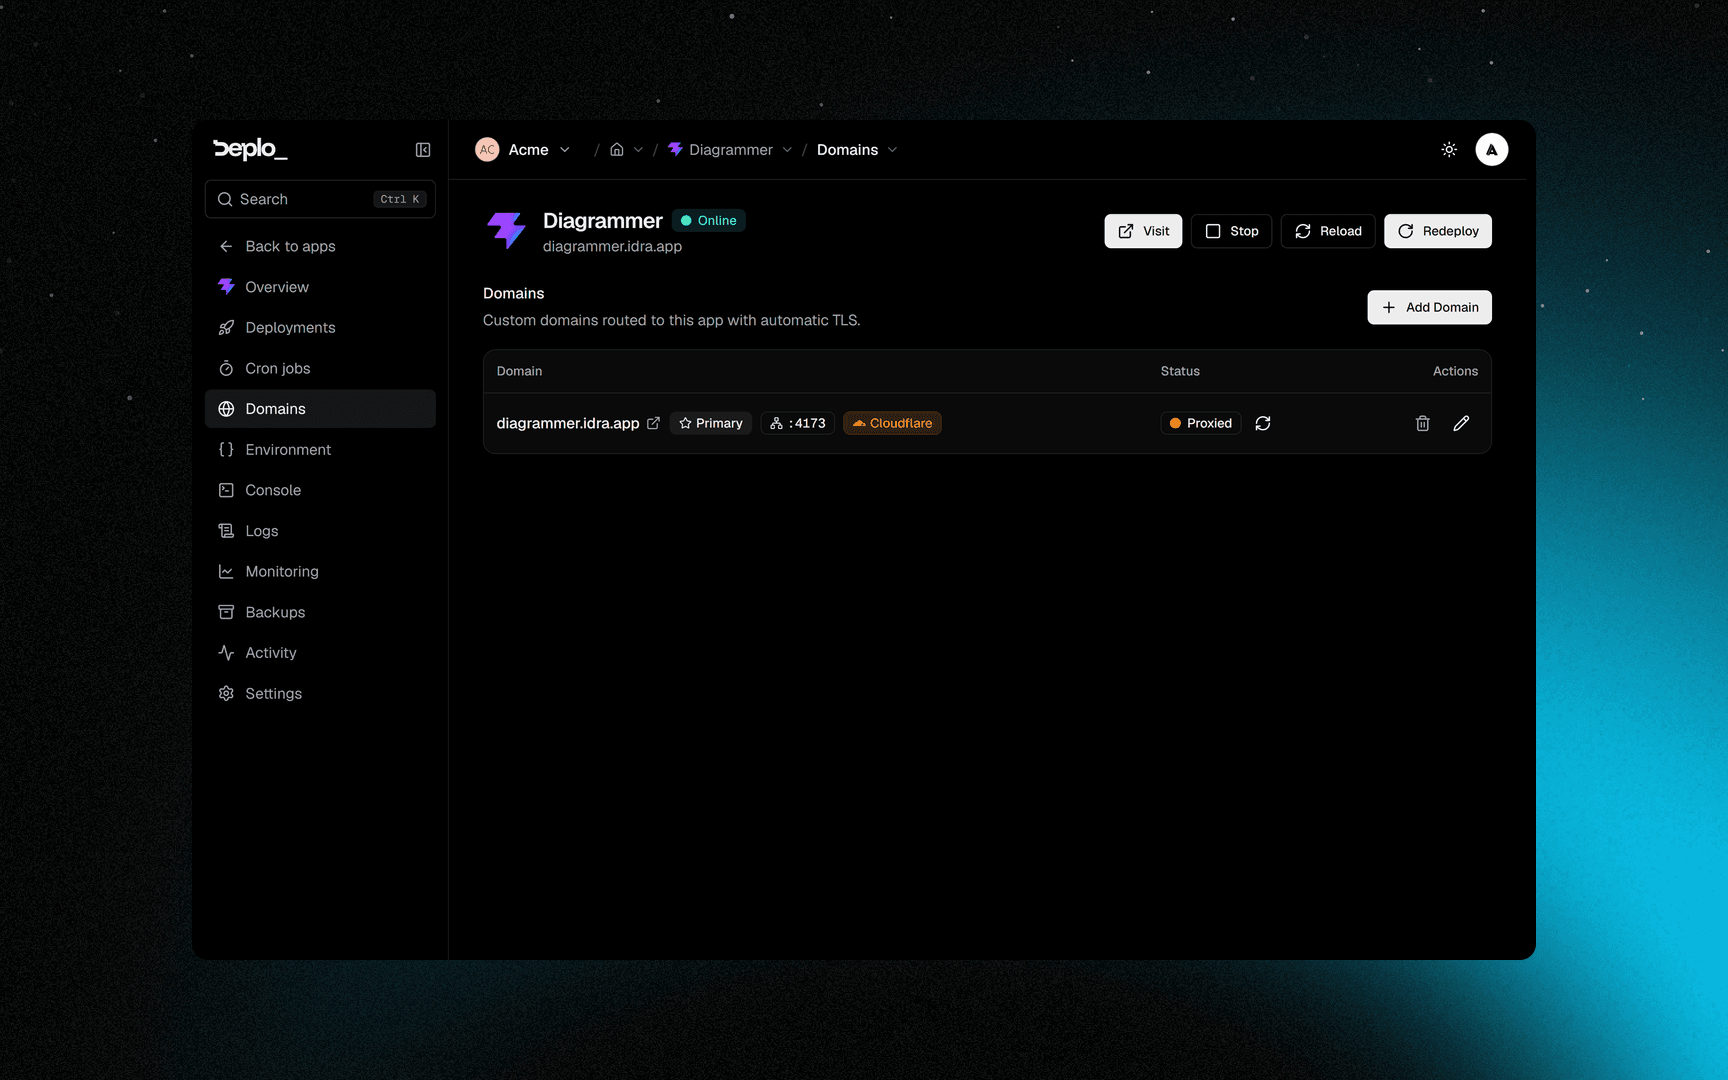
Task: Click the Status column header
Action: coord(1180,371)
